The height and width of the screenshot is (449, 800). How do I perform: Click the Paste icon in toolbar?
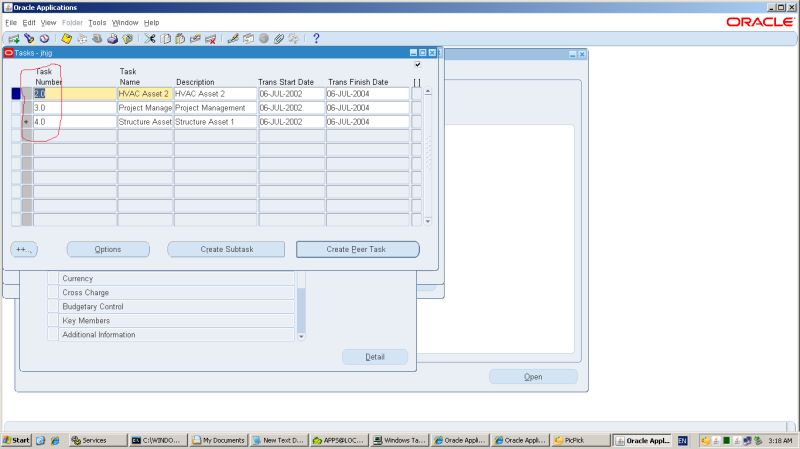180,39
